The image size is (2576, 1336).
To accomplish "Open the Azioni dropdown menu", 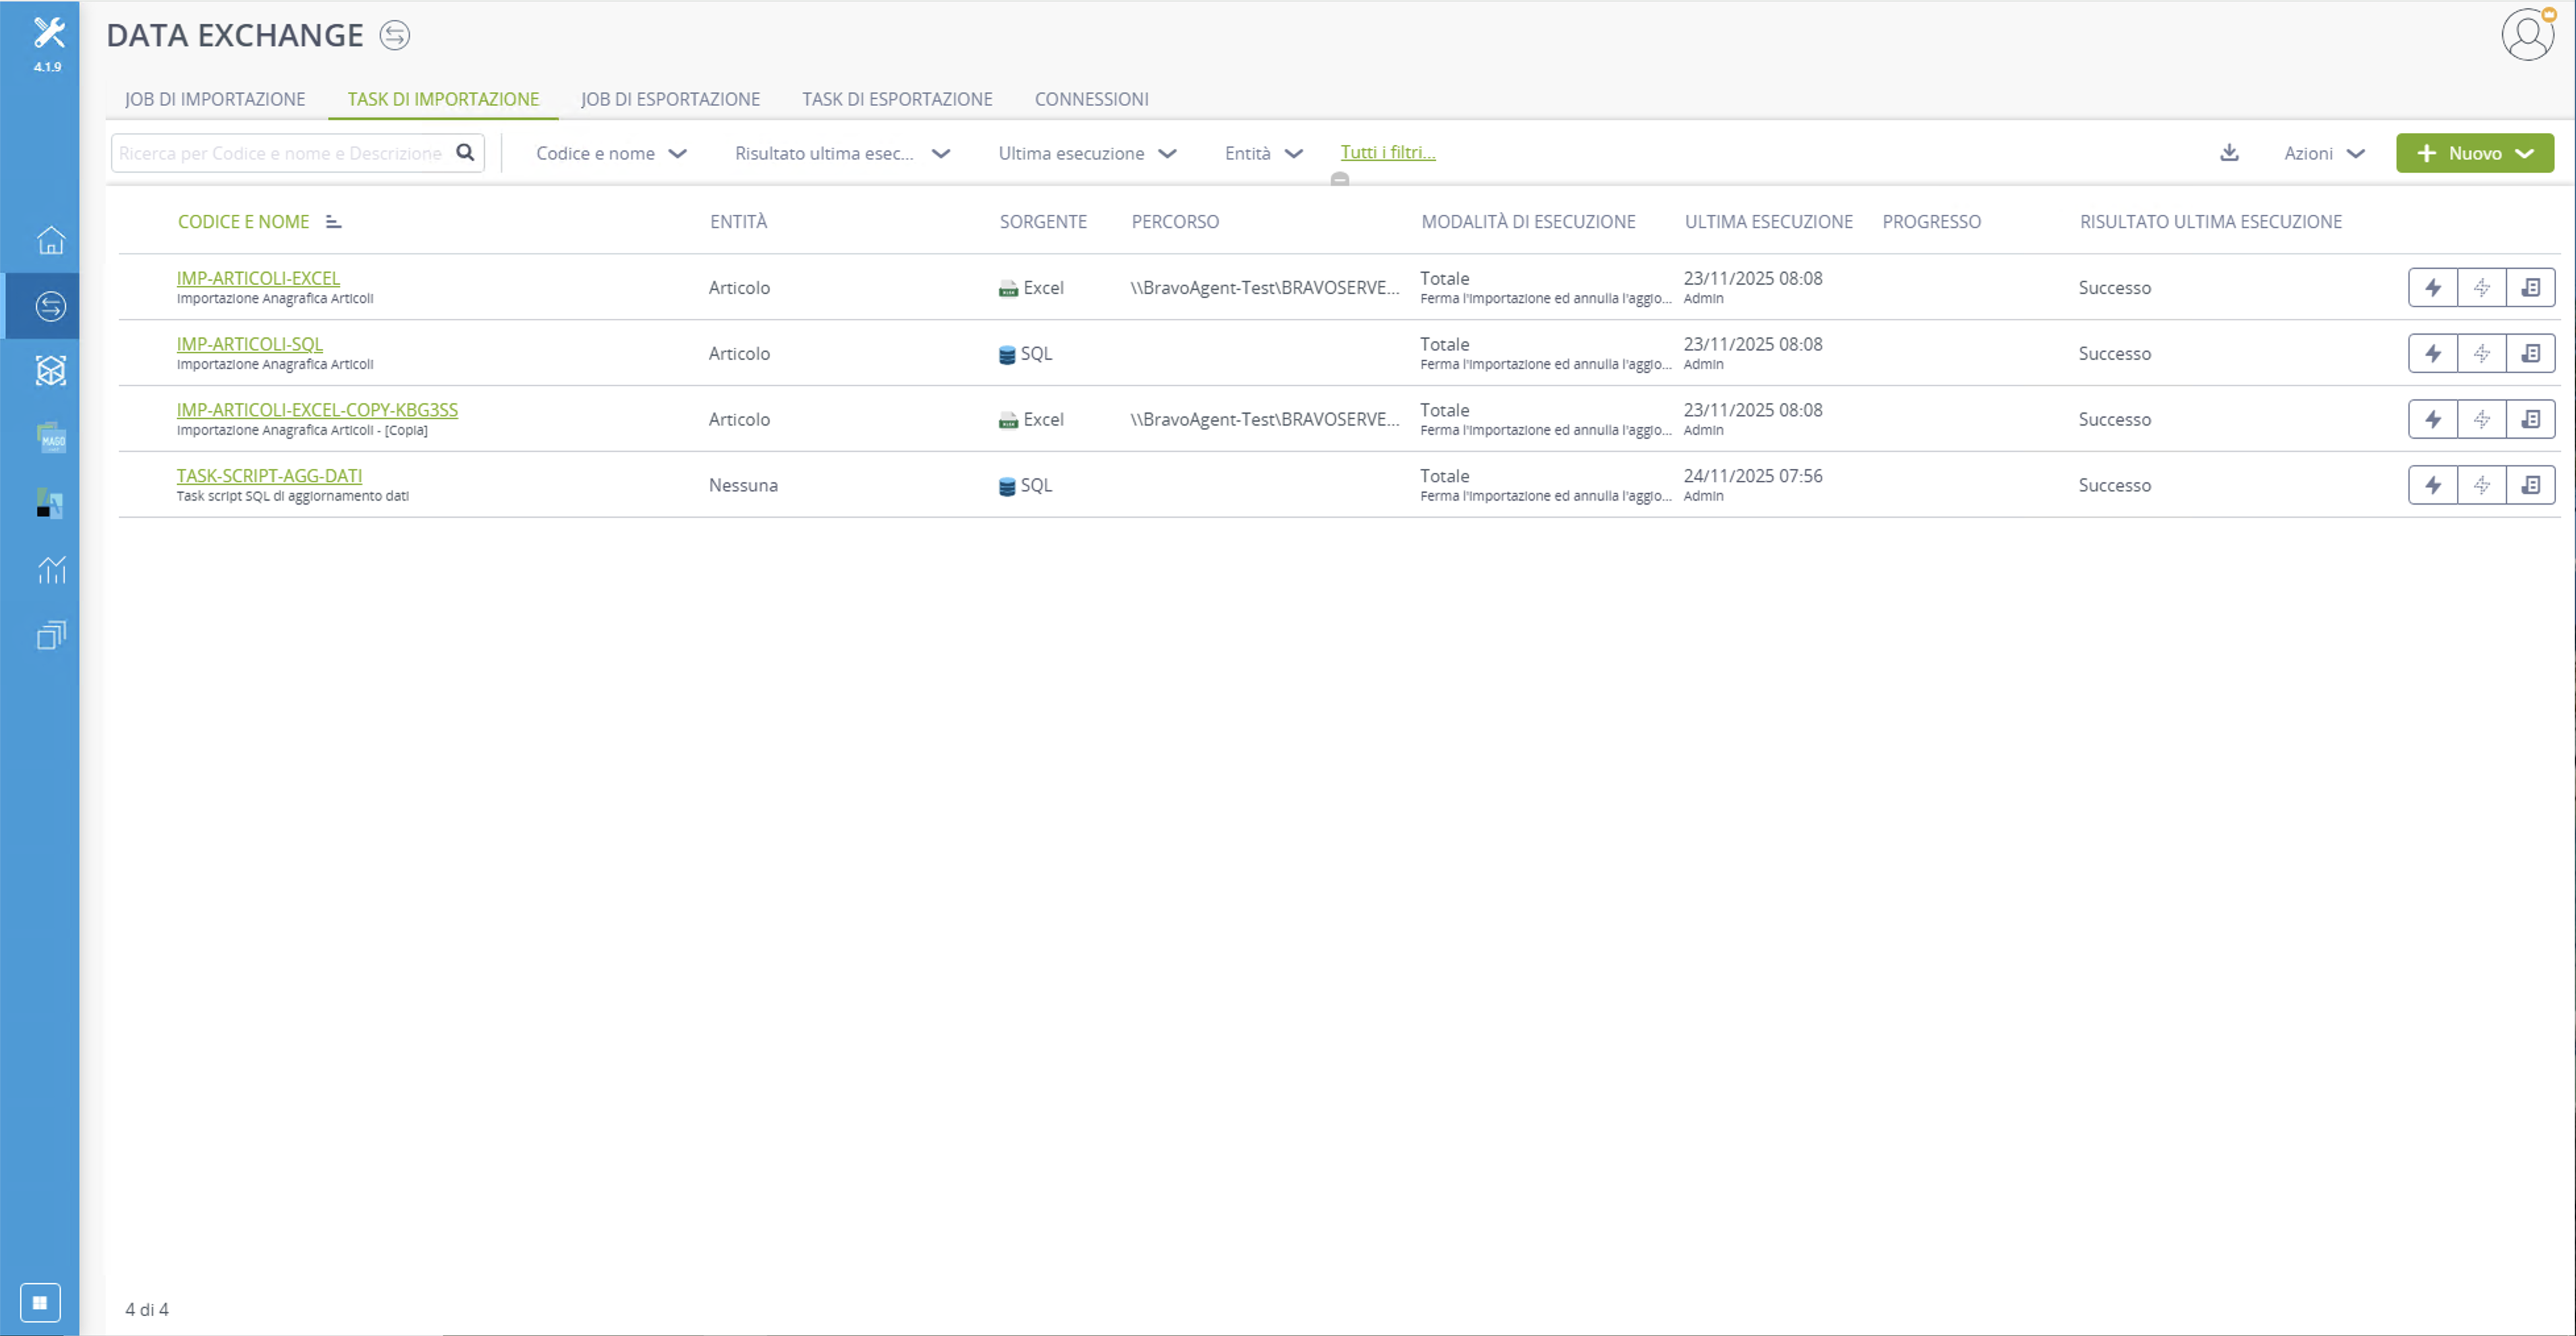I will (x=2324, y=154).
